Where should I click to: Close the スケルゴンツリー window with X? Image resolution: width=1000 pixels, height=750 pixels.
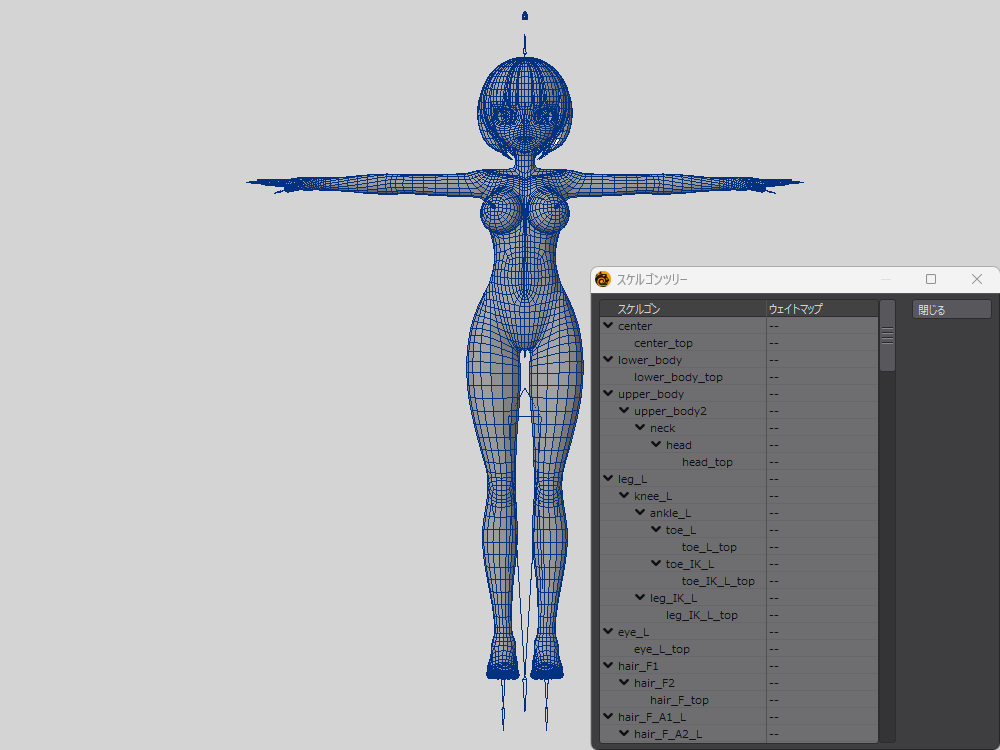point(977,279)
